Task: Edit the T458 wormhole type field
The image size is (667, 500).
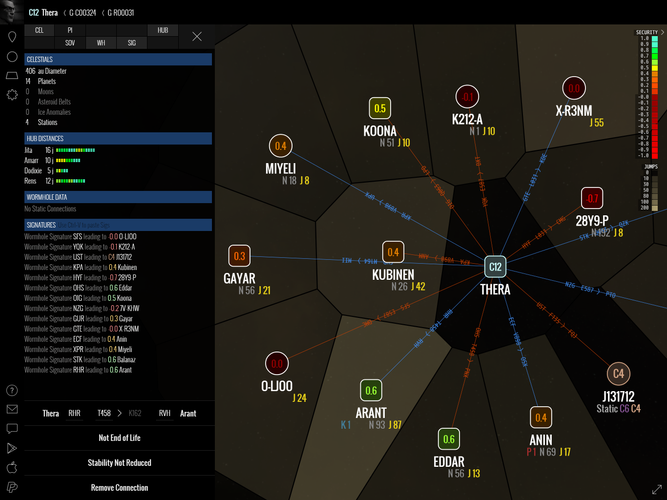Action: pos(104,414)
